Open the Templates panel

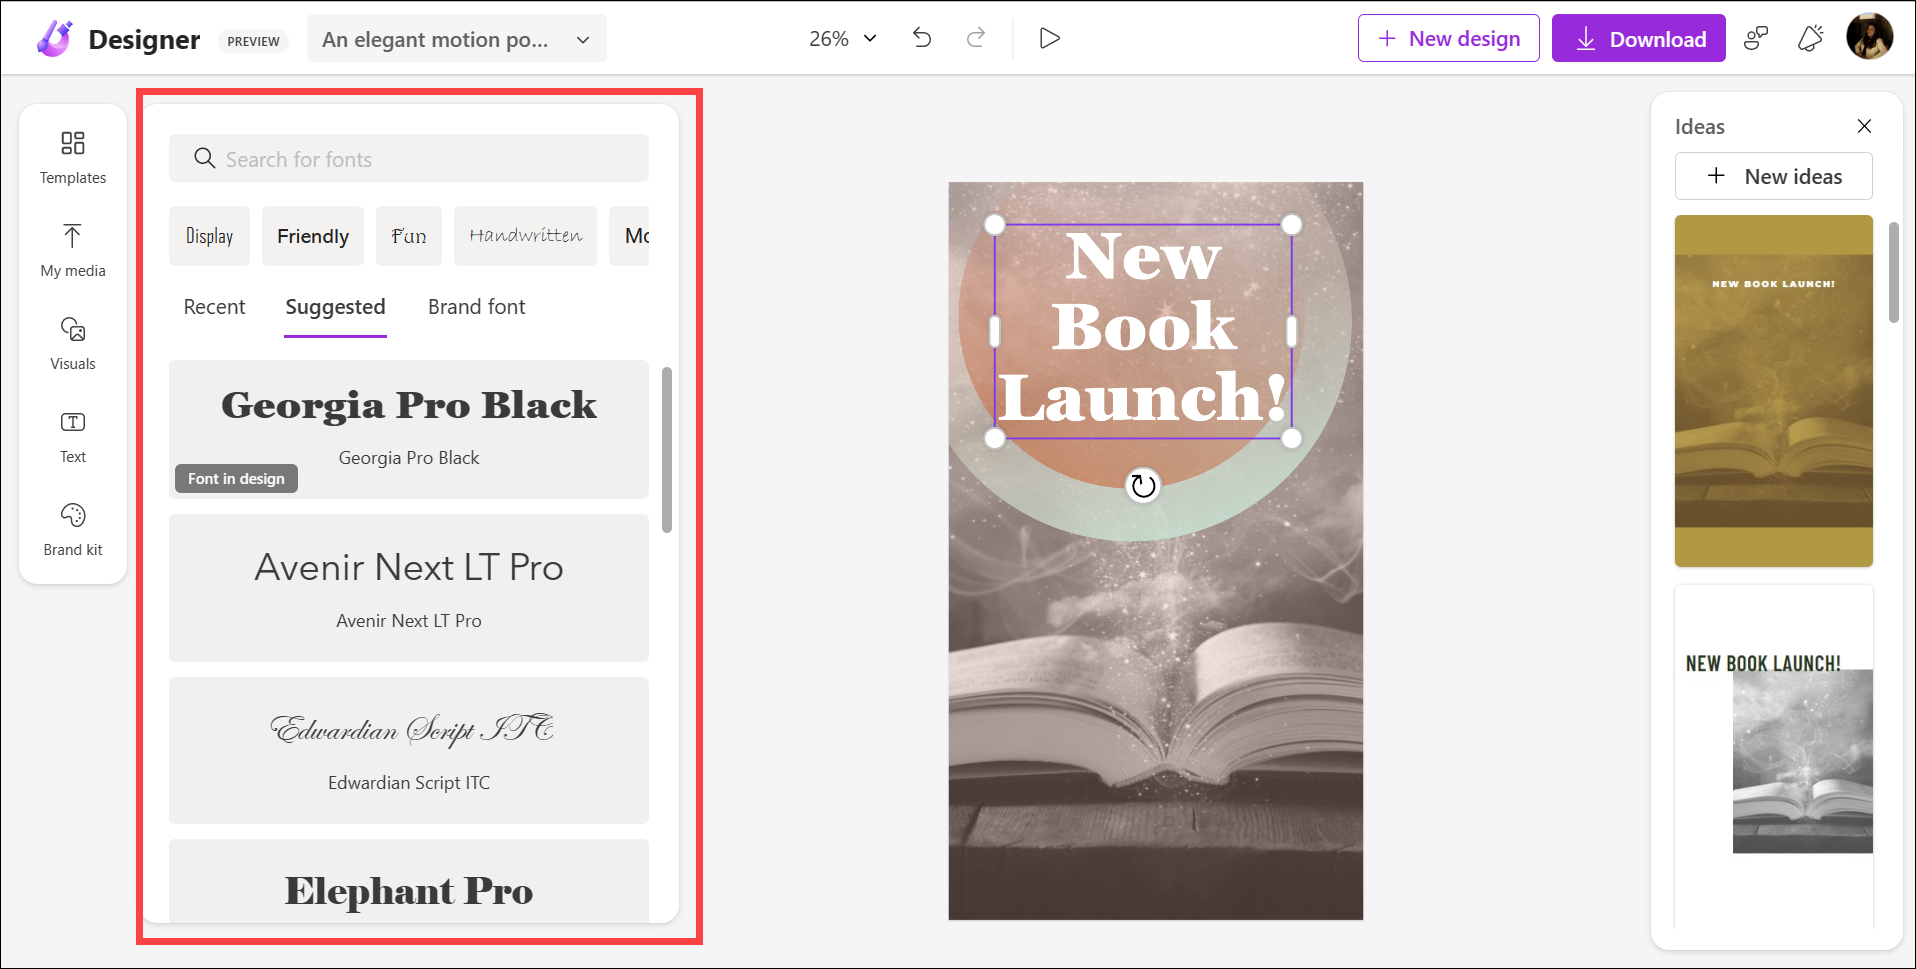point(72,157)
